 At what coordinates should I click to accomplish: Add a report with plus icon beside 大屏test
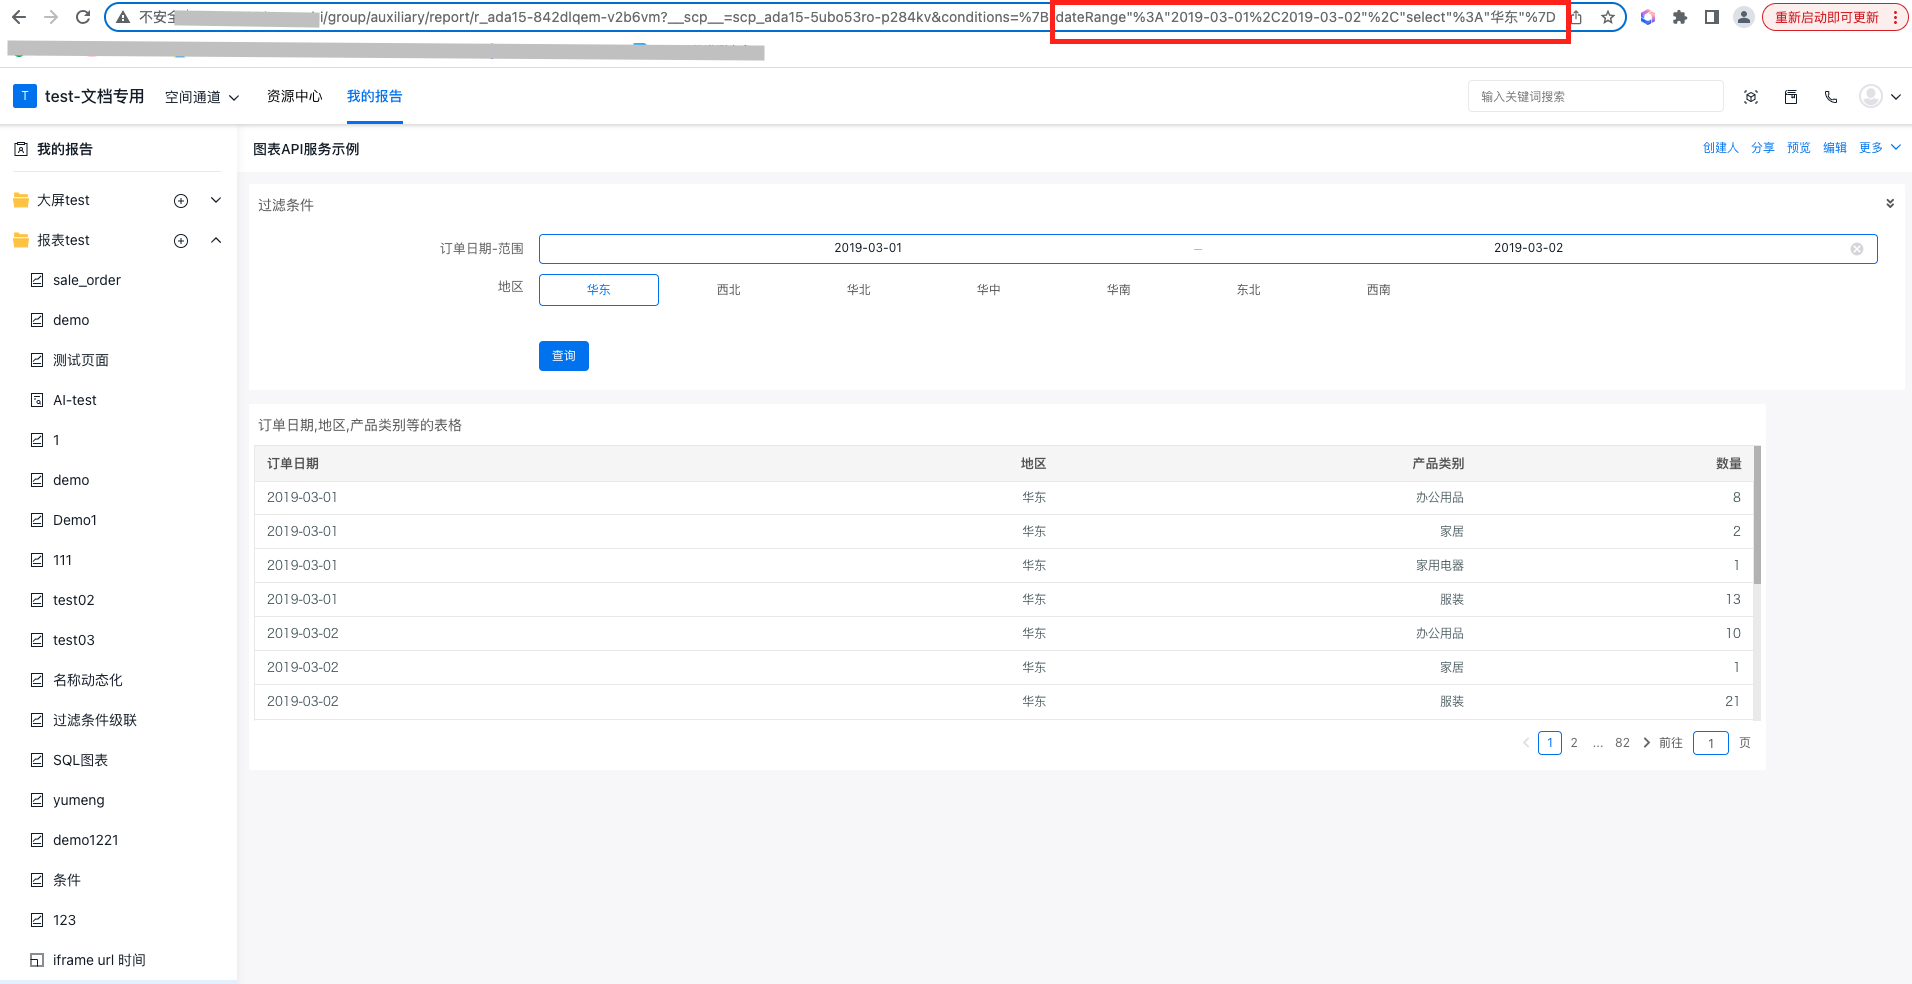(181, 201)
